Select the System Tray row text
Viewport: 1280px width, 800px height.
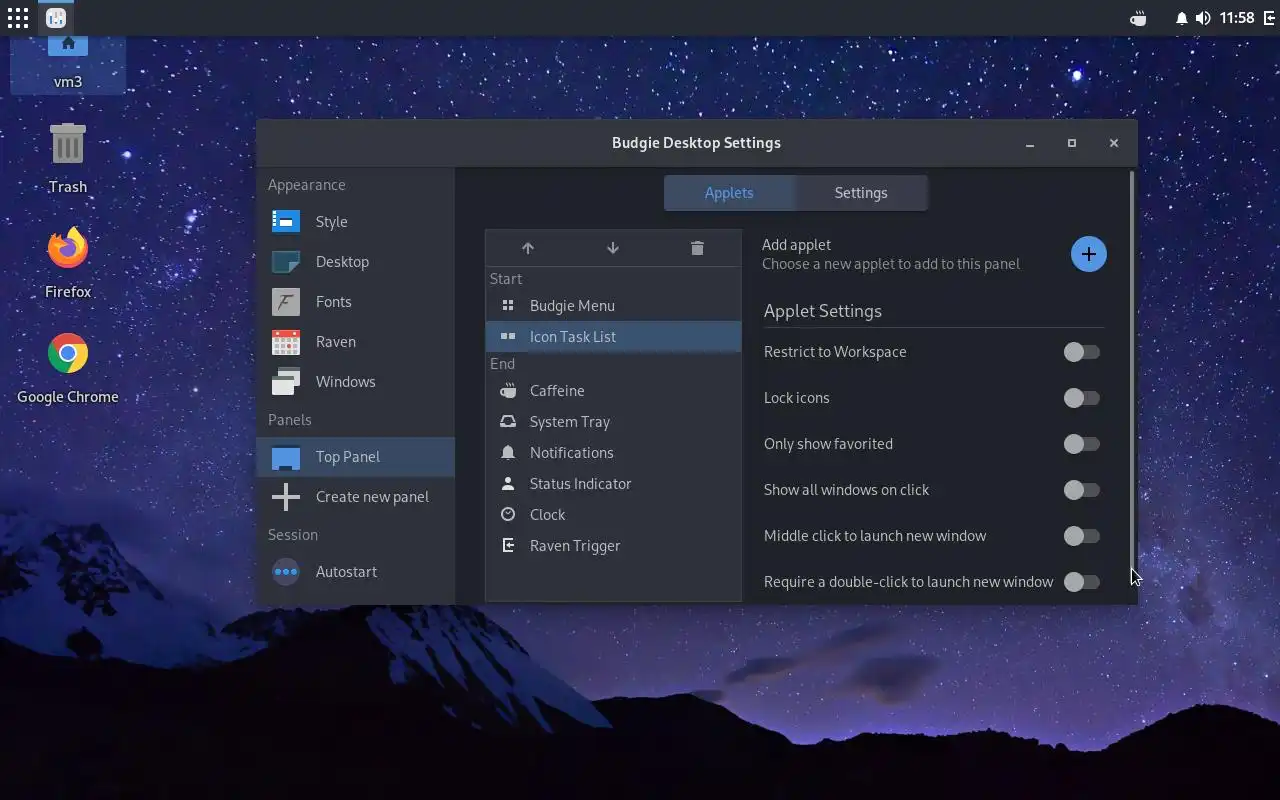point(570,422)
